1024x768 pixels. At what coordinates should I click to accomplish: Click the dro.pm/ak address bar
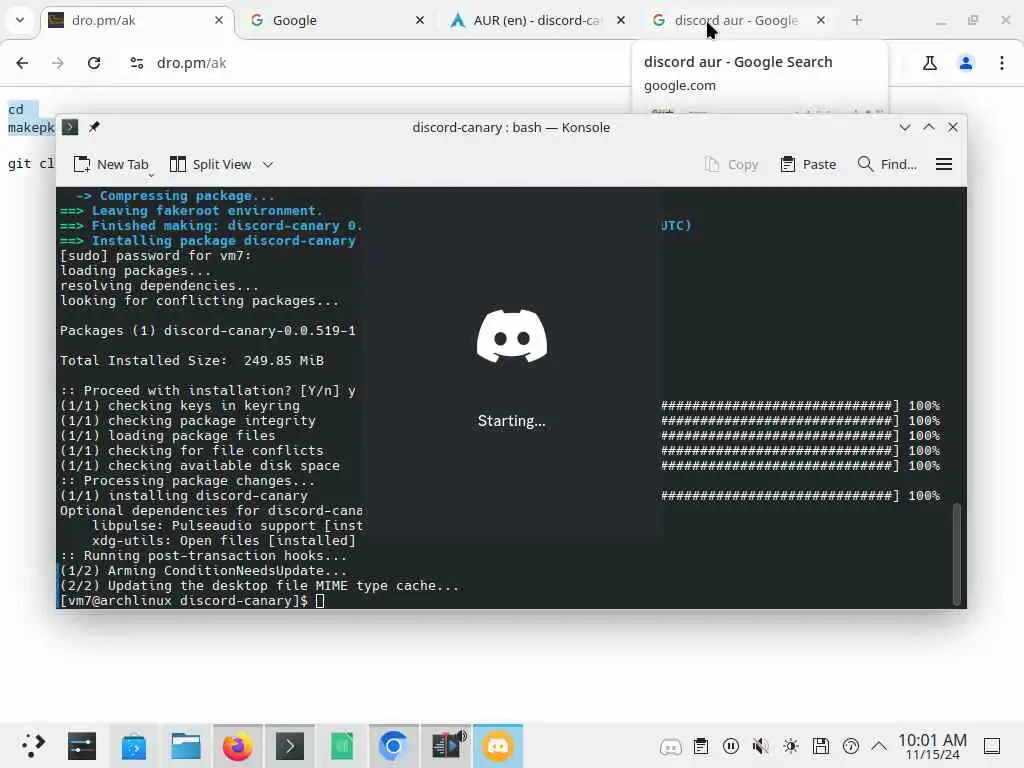click(x=191, y=63)
